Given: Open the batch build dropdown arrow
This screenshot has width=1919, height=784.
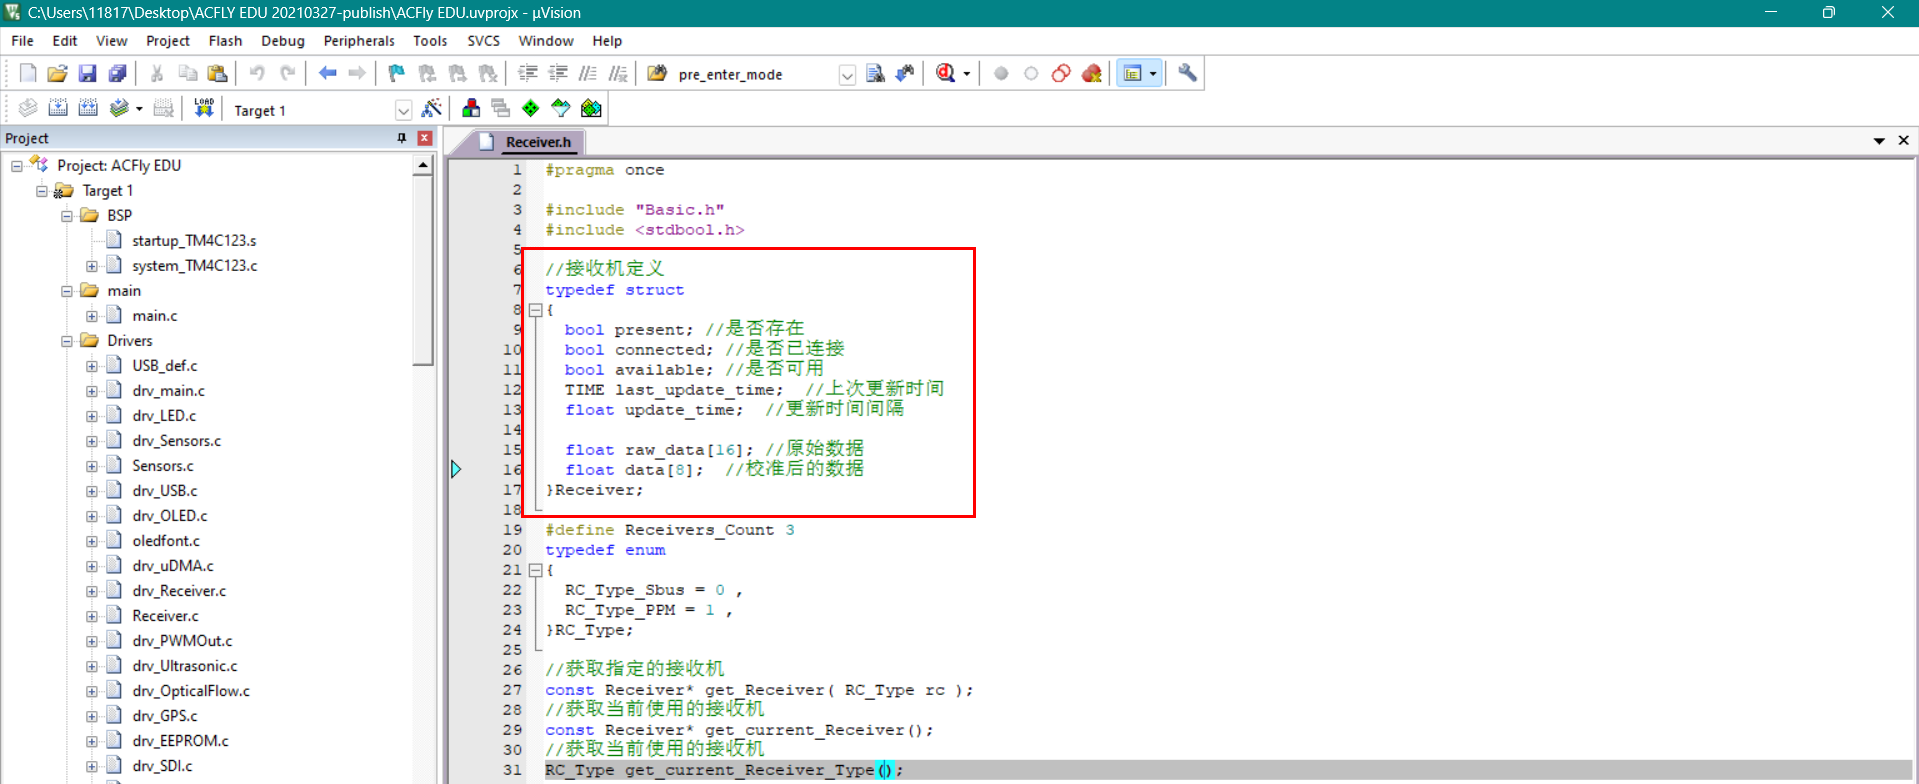Looking at the screenshot, I should pos(139,109).
